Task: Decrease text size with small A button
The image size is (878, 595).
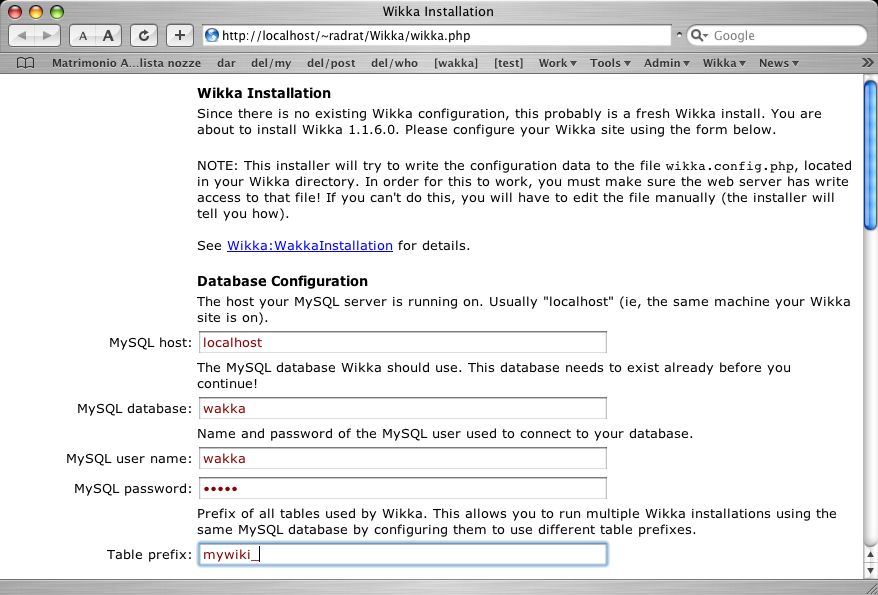Action: pyautogui.click(x=82, y=36)
